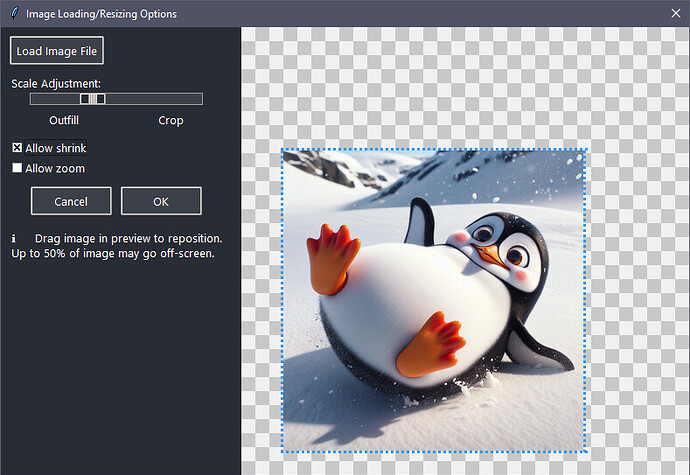This screenshot has width=690, height=475.
Task: Enable the Allow zoom checkbox
Action: 17,168
